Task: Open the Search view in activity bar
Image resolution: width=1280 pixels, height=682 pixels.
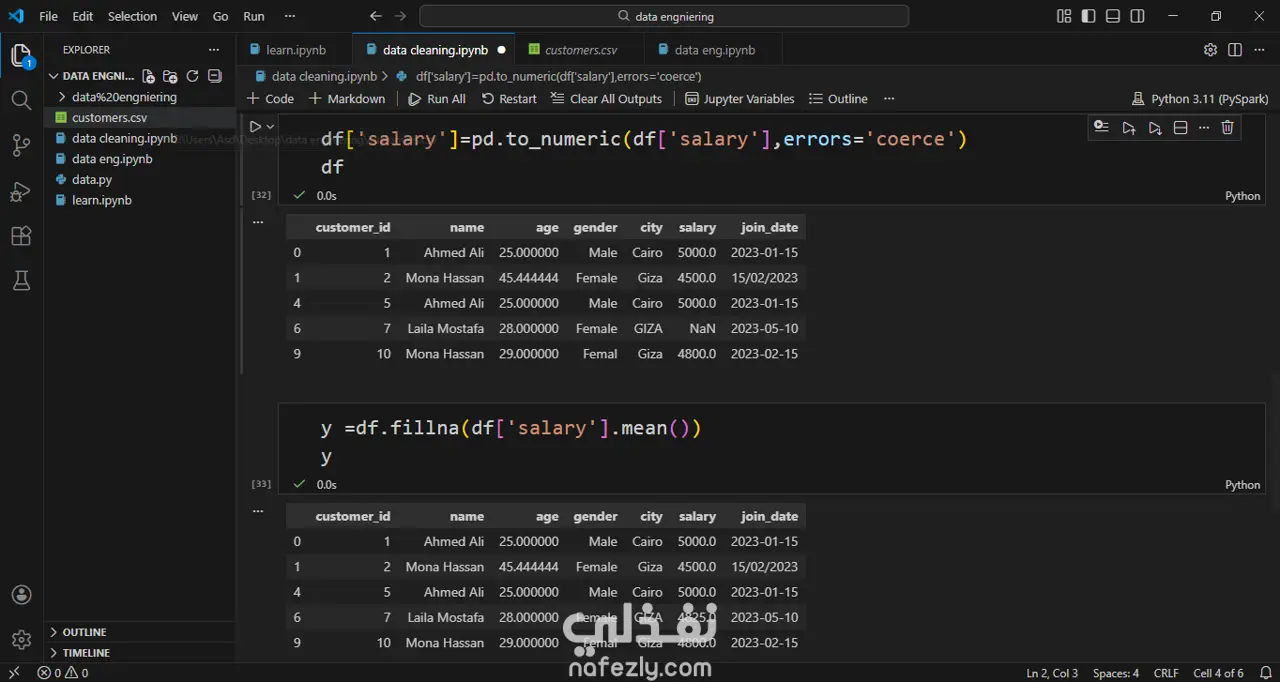Action: 21,100
